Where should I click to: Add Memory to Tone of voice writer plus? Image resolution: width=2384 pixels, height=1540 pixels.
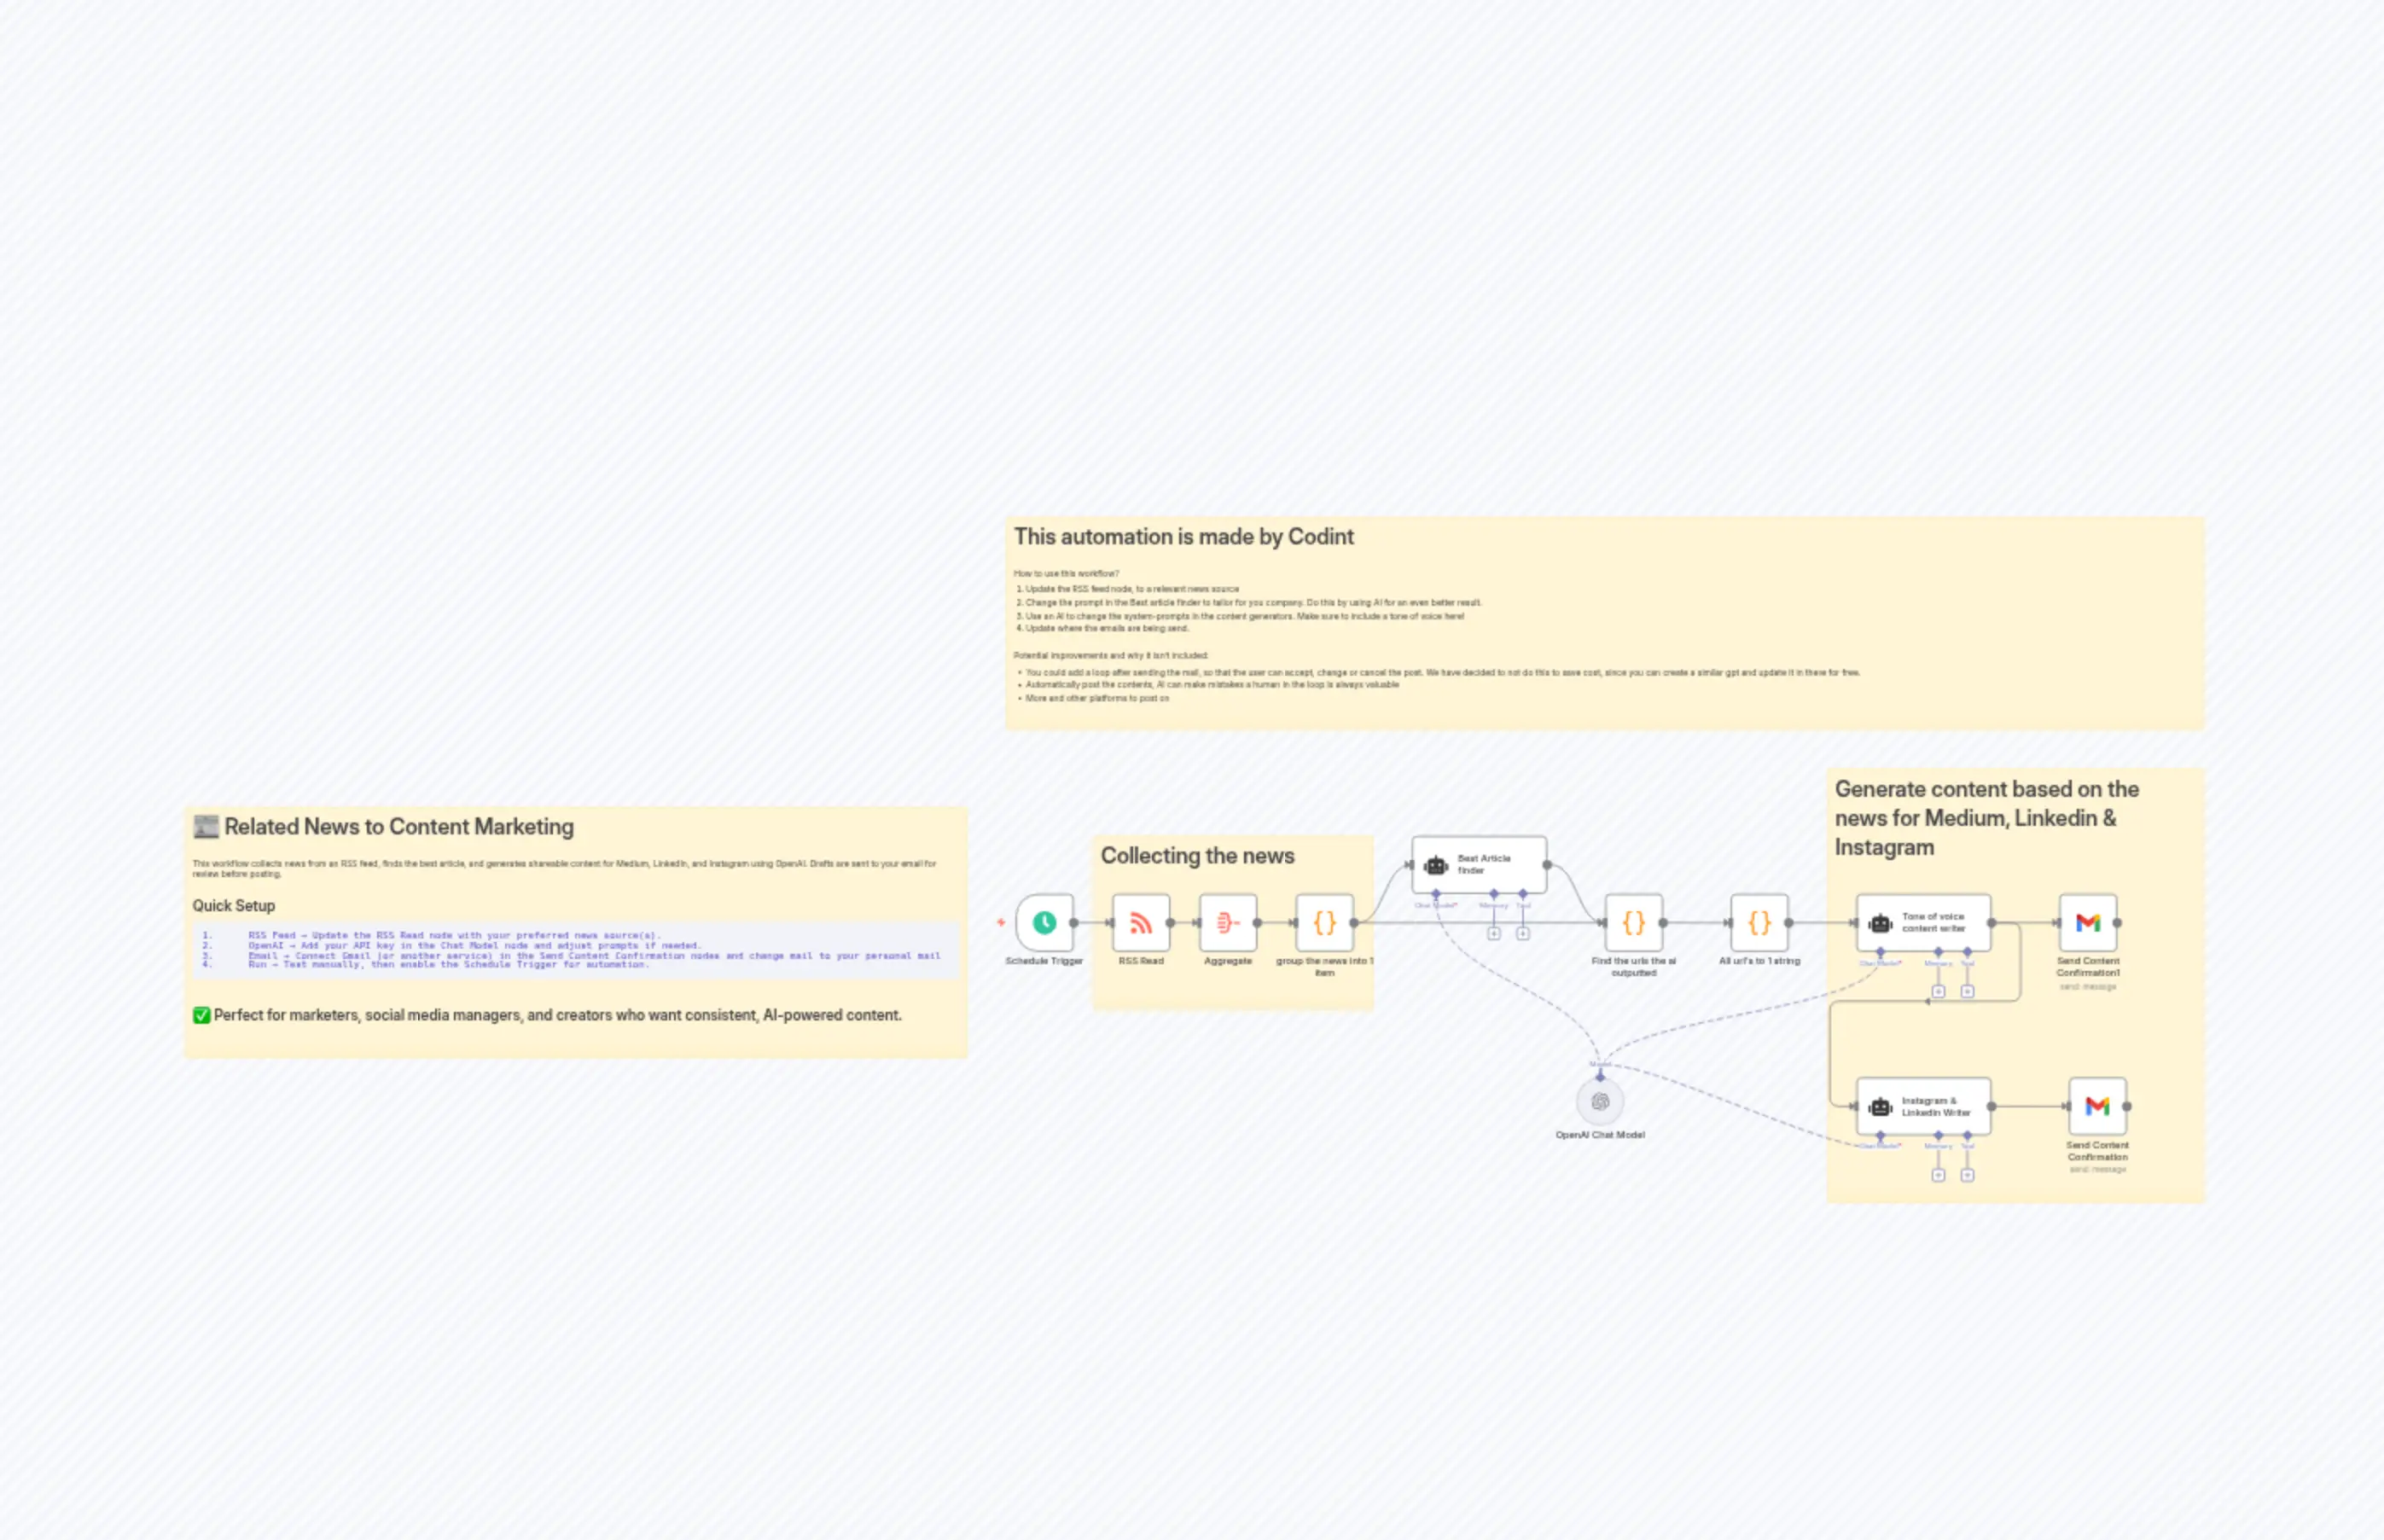(x=1938, y=992)
